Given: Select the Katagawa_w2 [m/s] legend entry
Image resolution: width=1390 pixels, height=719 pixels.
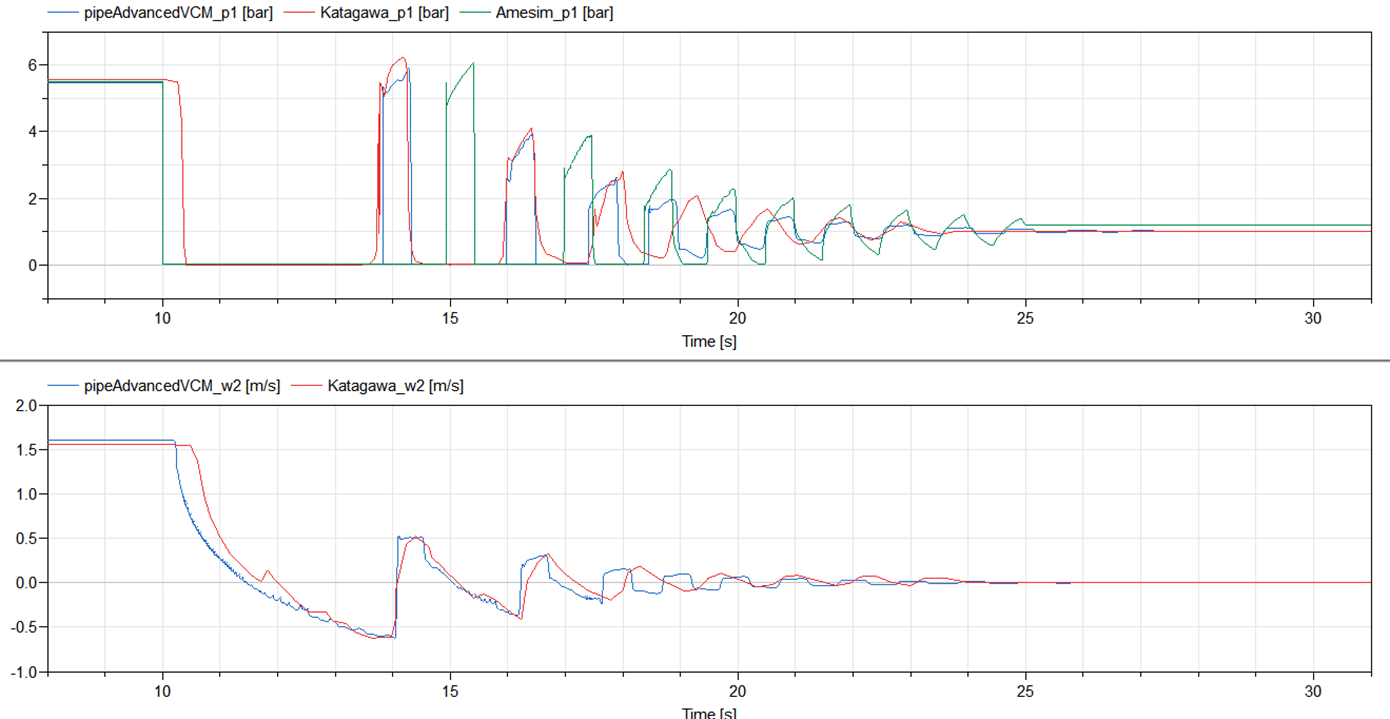Looking at the screenshot, I should 395,385.
